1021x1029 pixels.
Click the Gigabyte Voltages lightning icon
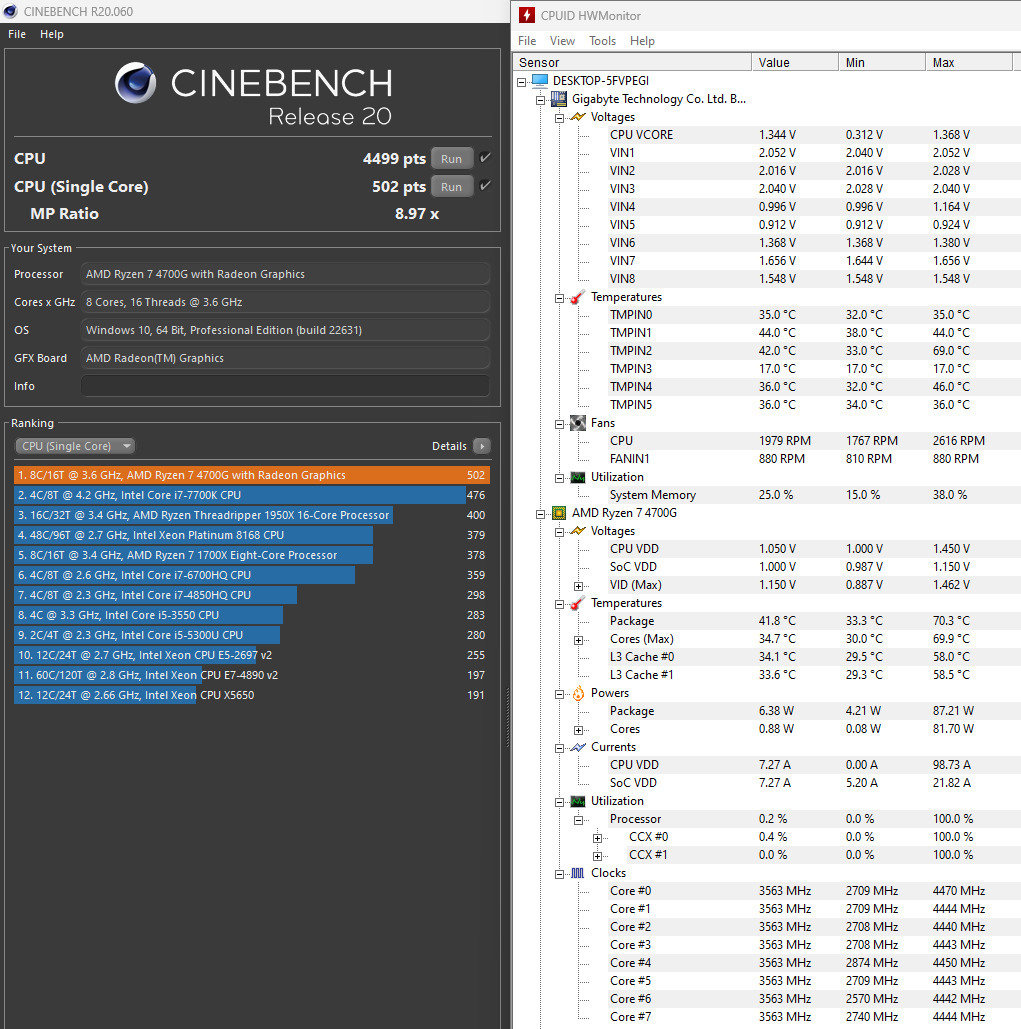click(578, 117)
